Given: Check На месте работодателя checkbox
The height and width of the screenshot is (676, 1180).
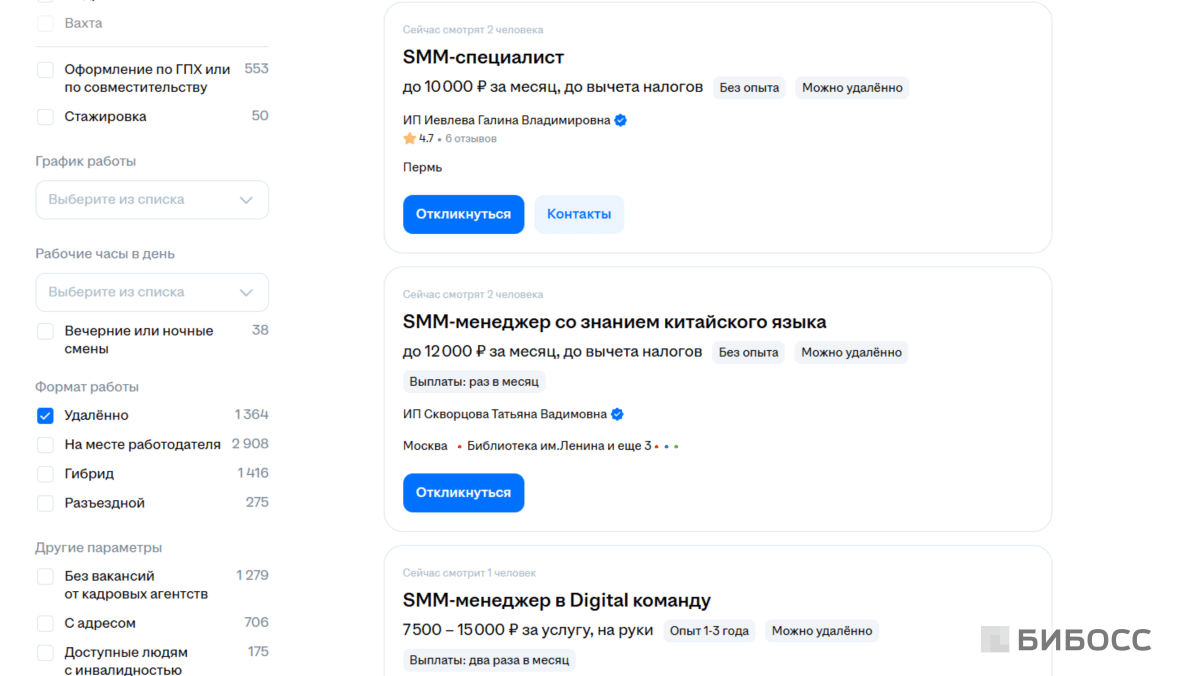Looking at the screenshot, I should coord(45,444).
